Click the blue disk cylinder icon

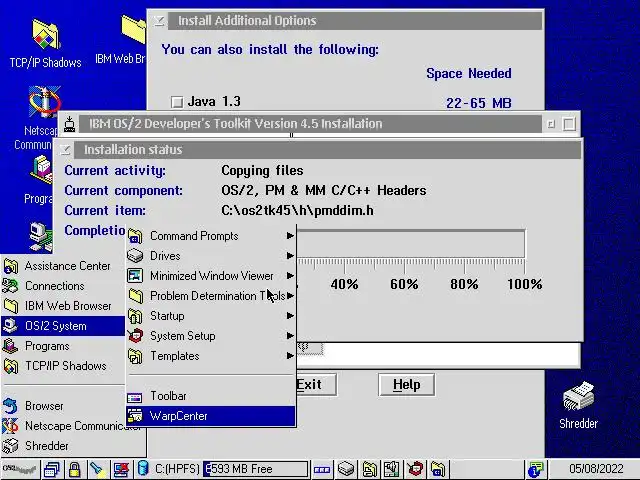click(x=143, y=468)
